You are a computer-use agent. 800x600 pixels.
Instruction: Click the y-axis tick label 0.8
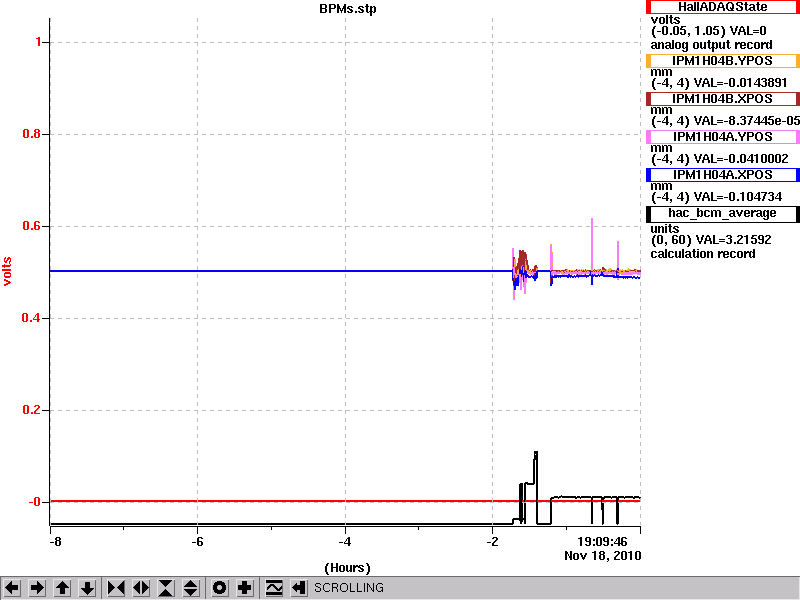coord(32,134)
